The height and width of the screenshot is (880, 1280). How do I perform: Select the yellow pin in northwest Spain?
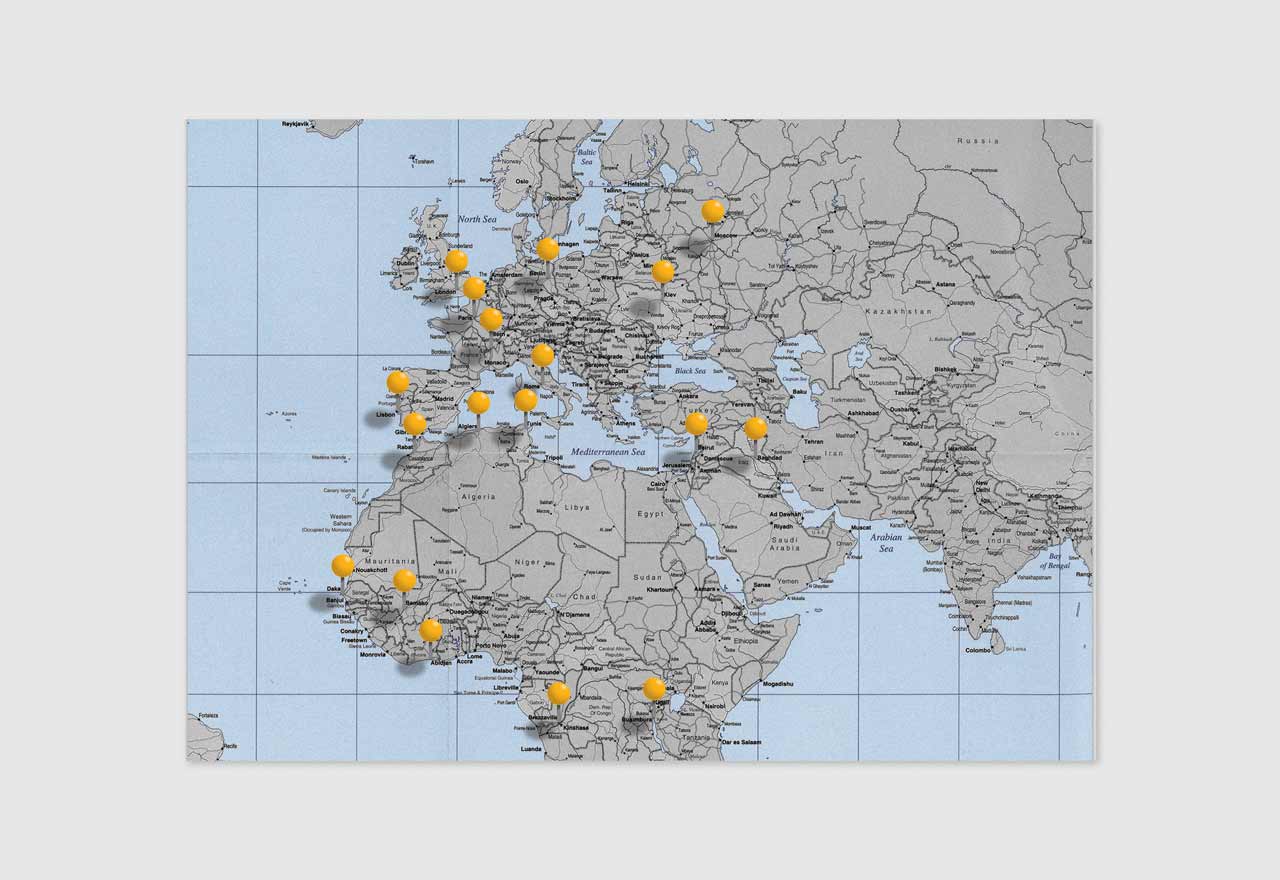398,382
